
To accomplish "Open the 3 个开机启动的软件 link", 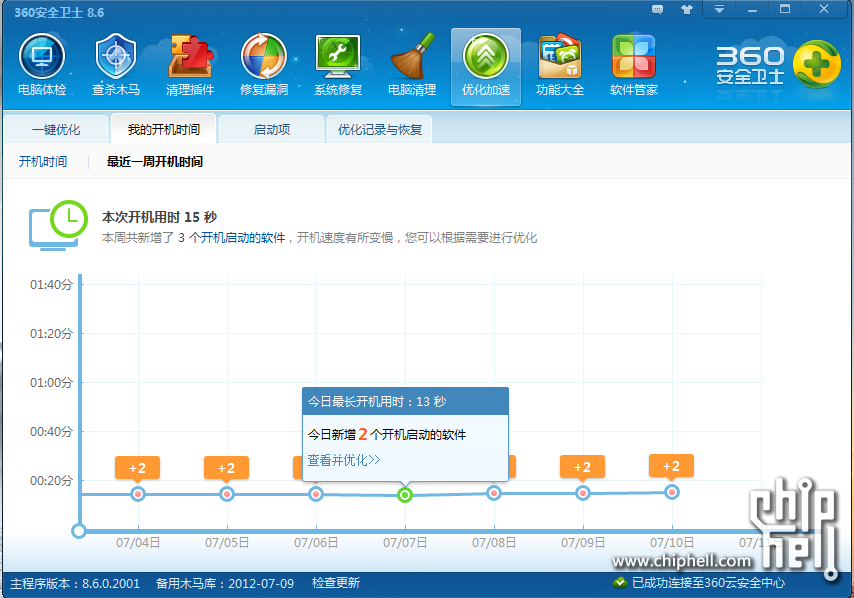I will [x=231, y=237].
